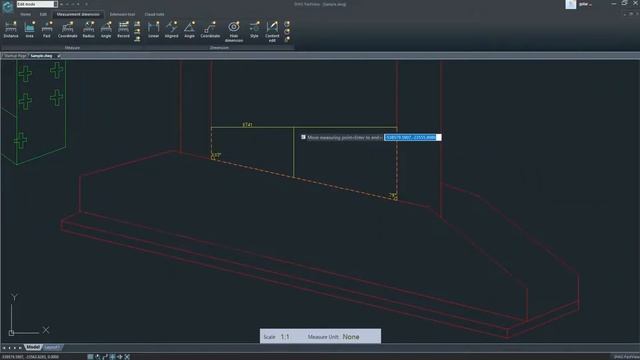
Task: Select the Radius measure tool
Action: point(89,30)
